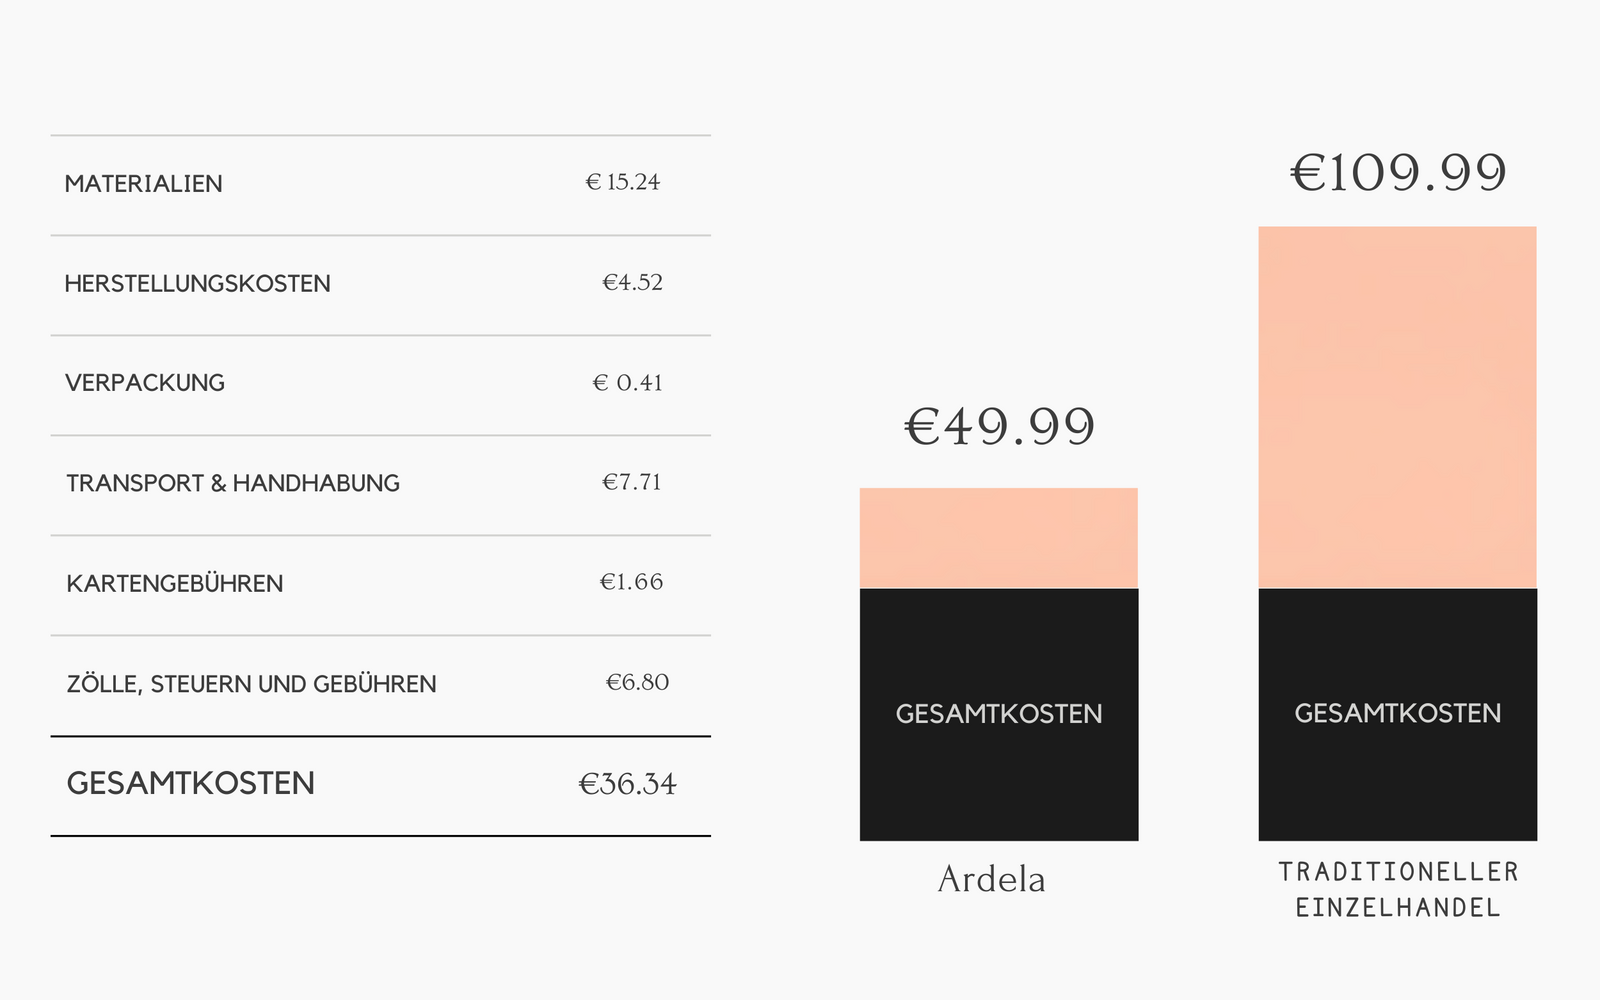Click the €109.99 traditional retail price
This screenshot has height=1000, width=1600.
(1398, 173)
